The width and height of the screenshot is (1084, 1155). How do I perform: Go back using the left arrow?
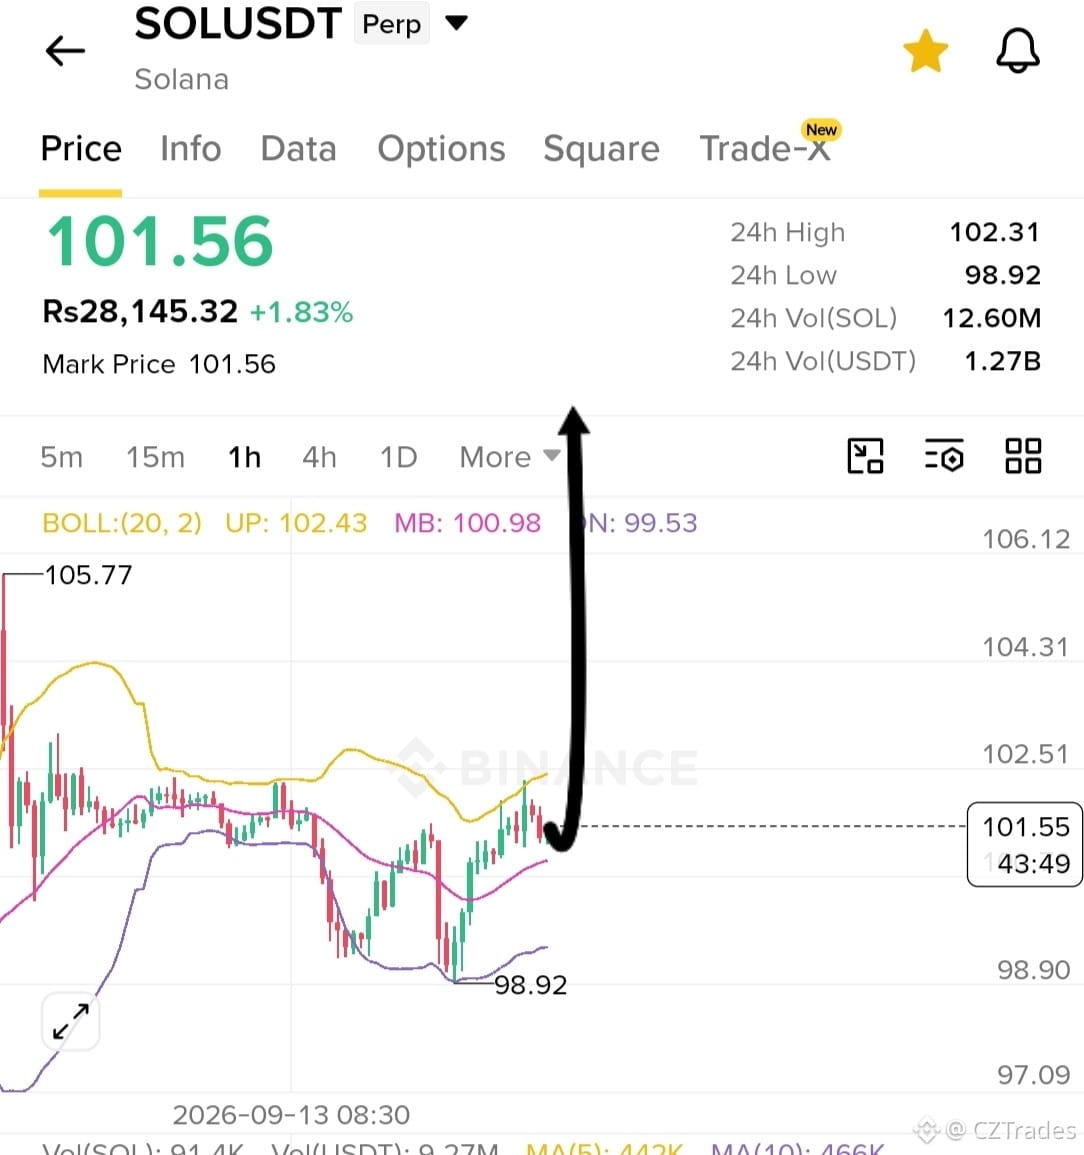65,52
